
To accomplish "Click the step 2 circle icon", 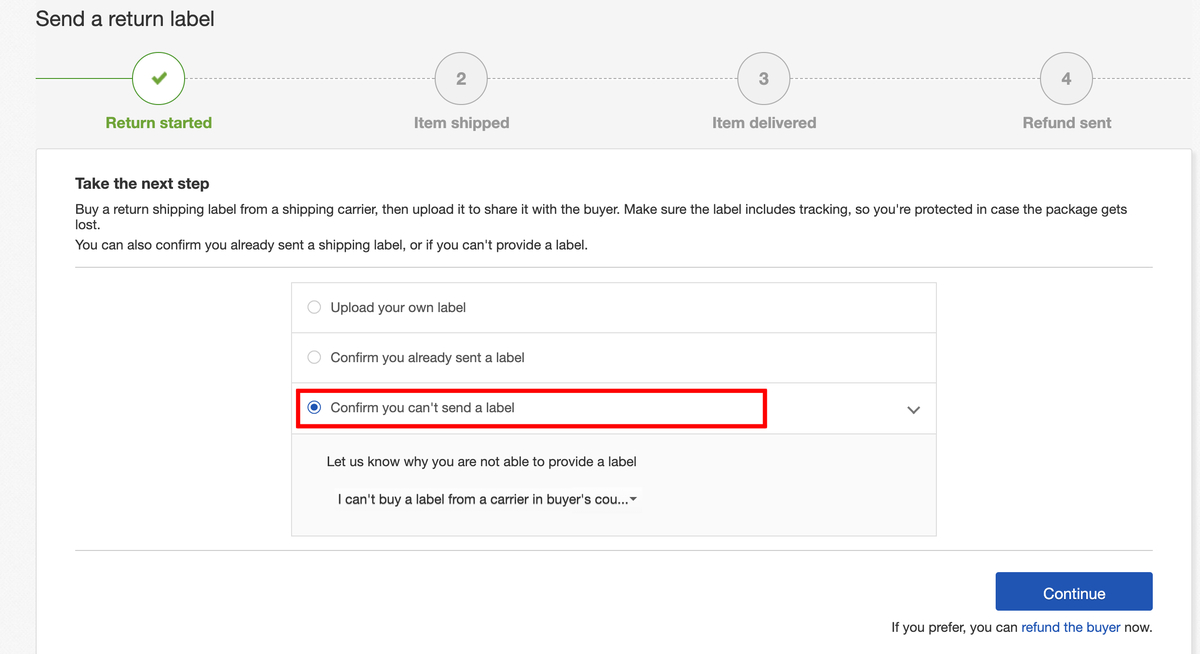I will [x=461, y=78].
